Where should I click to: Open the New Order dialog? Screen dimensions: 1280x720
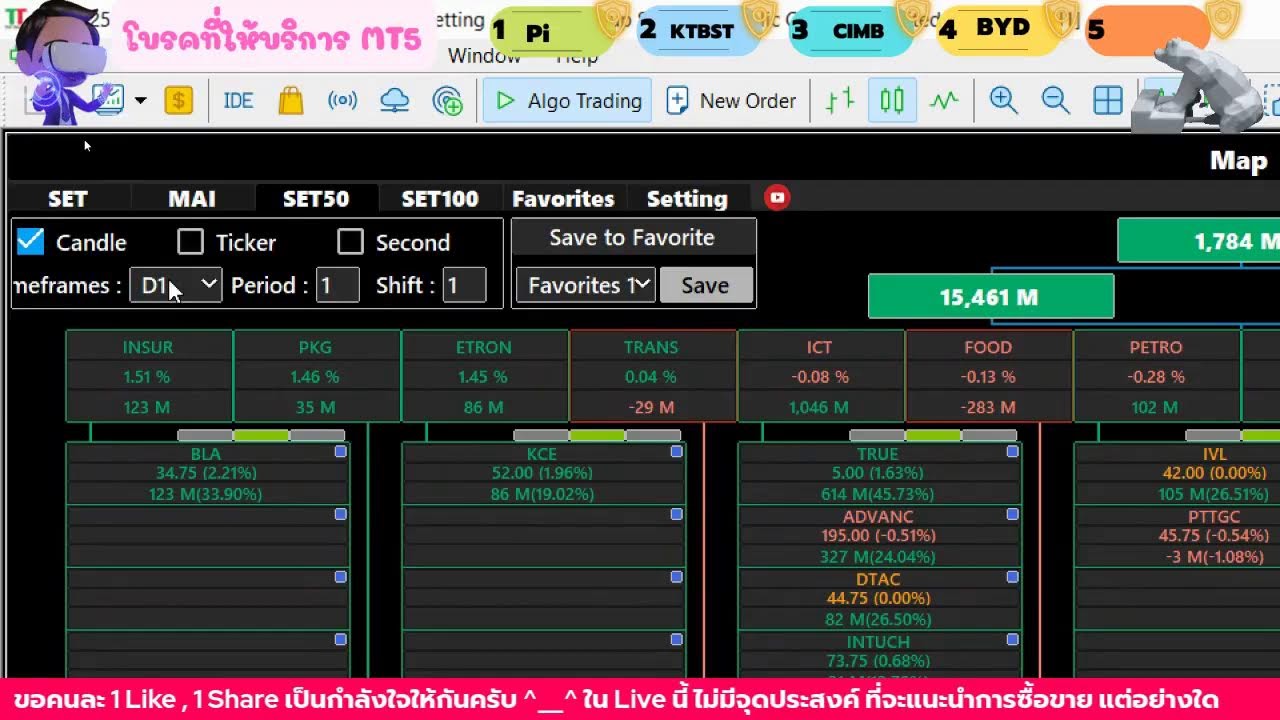pos(731,100)
